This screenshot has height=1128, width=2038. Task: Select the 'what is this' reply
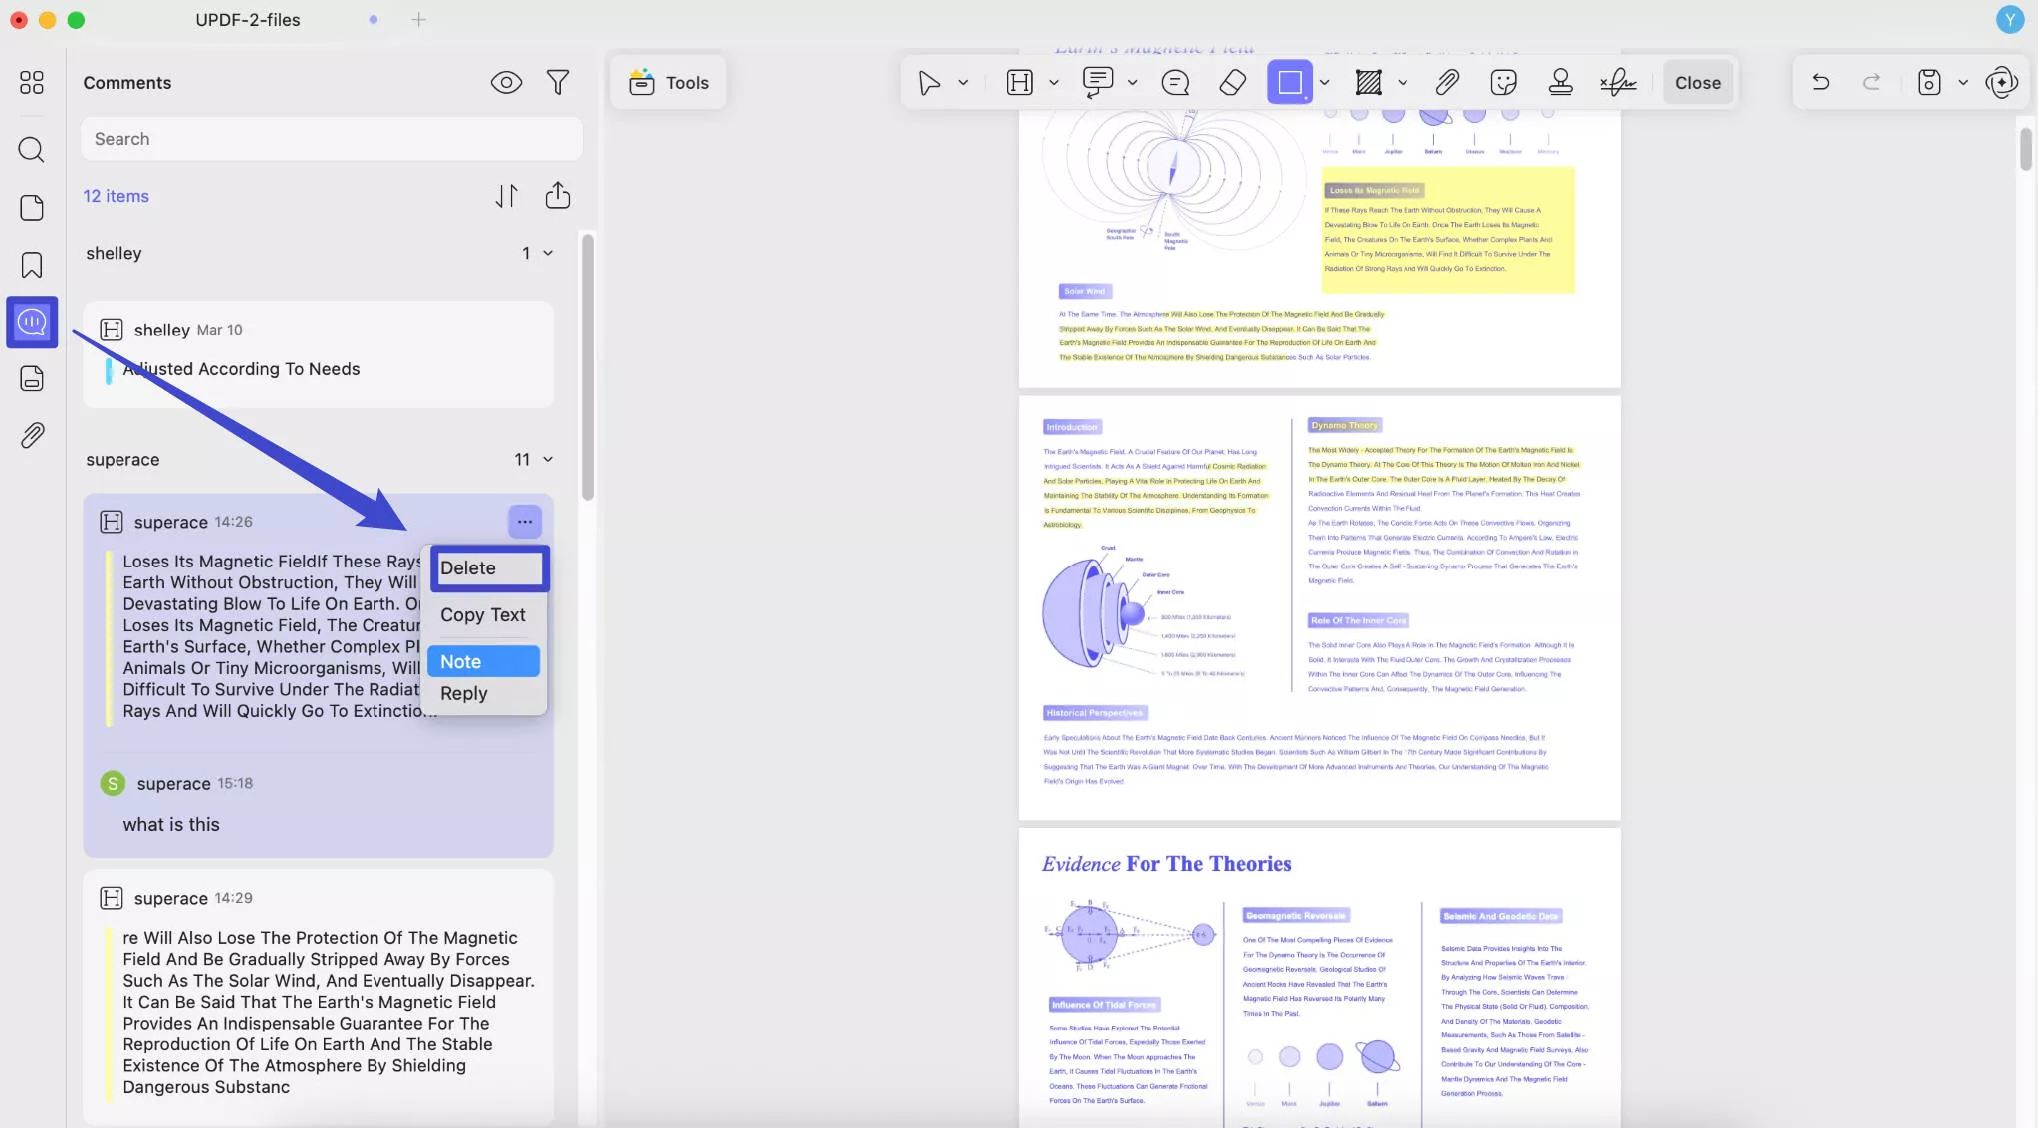coord(171,824)
